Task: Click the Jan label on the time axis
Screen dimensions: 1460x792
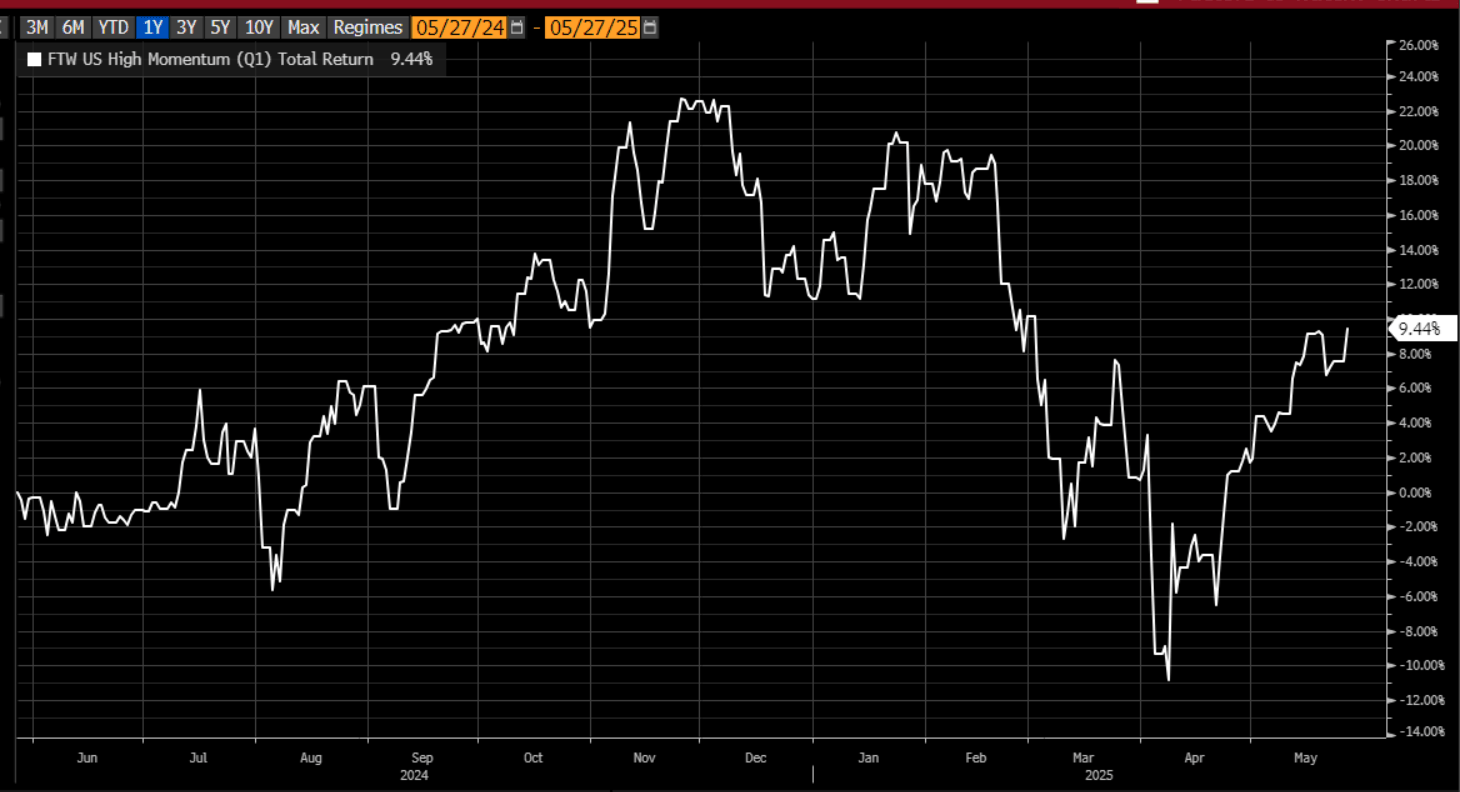Action: [x=868, y=758]
